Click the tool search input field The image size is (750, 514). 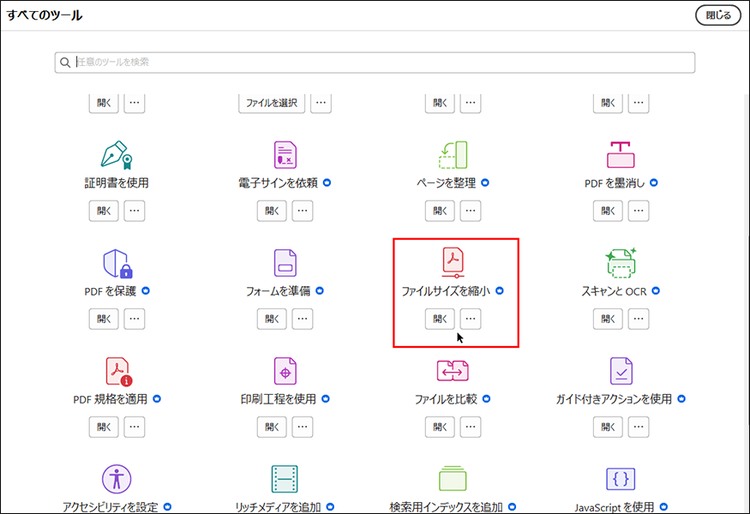(380, 62)
